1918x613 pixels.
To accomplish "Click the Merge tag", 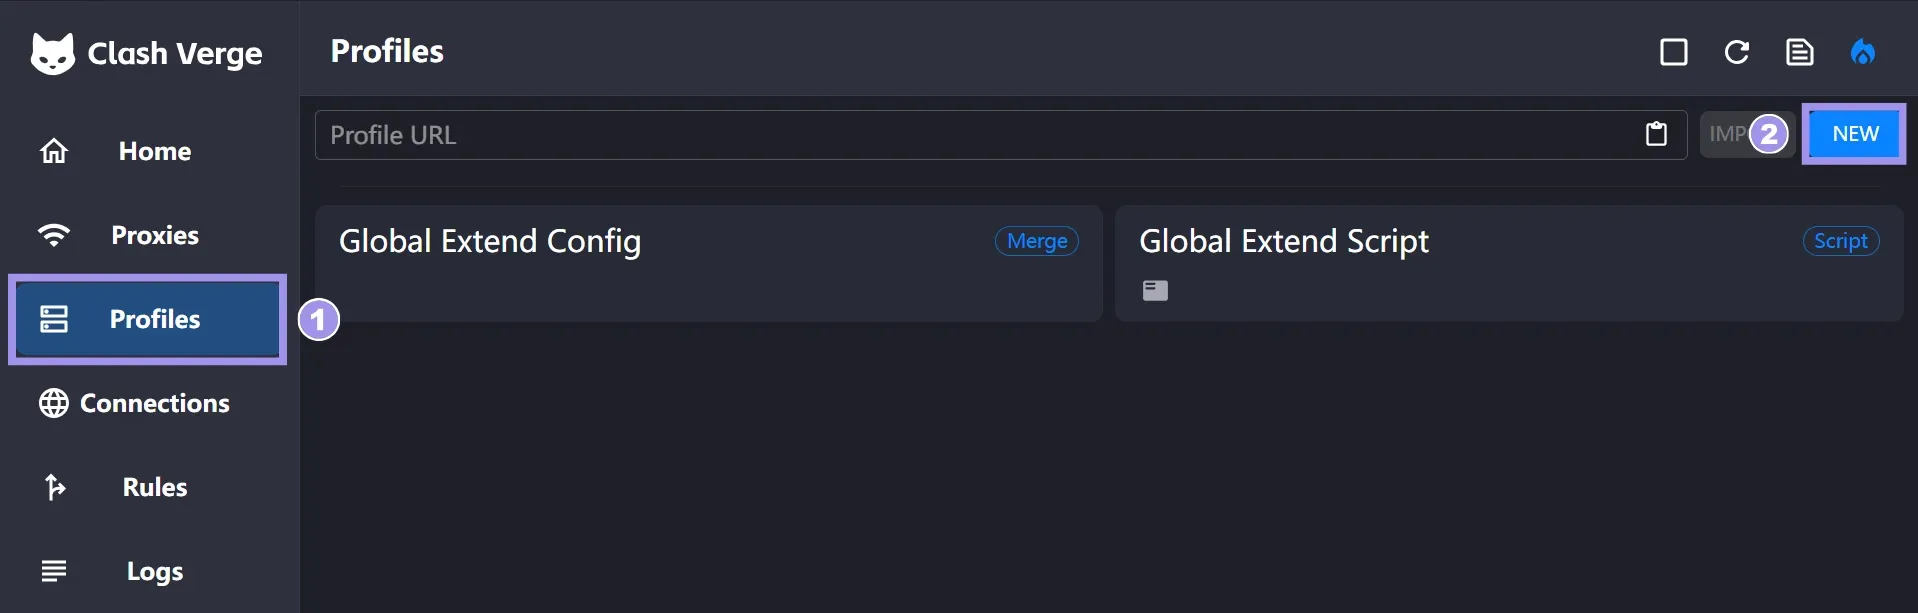I will tap(1037, 241).
